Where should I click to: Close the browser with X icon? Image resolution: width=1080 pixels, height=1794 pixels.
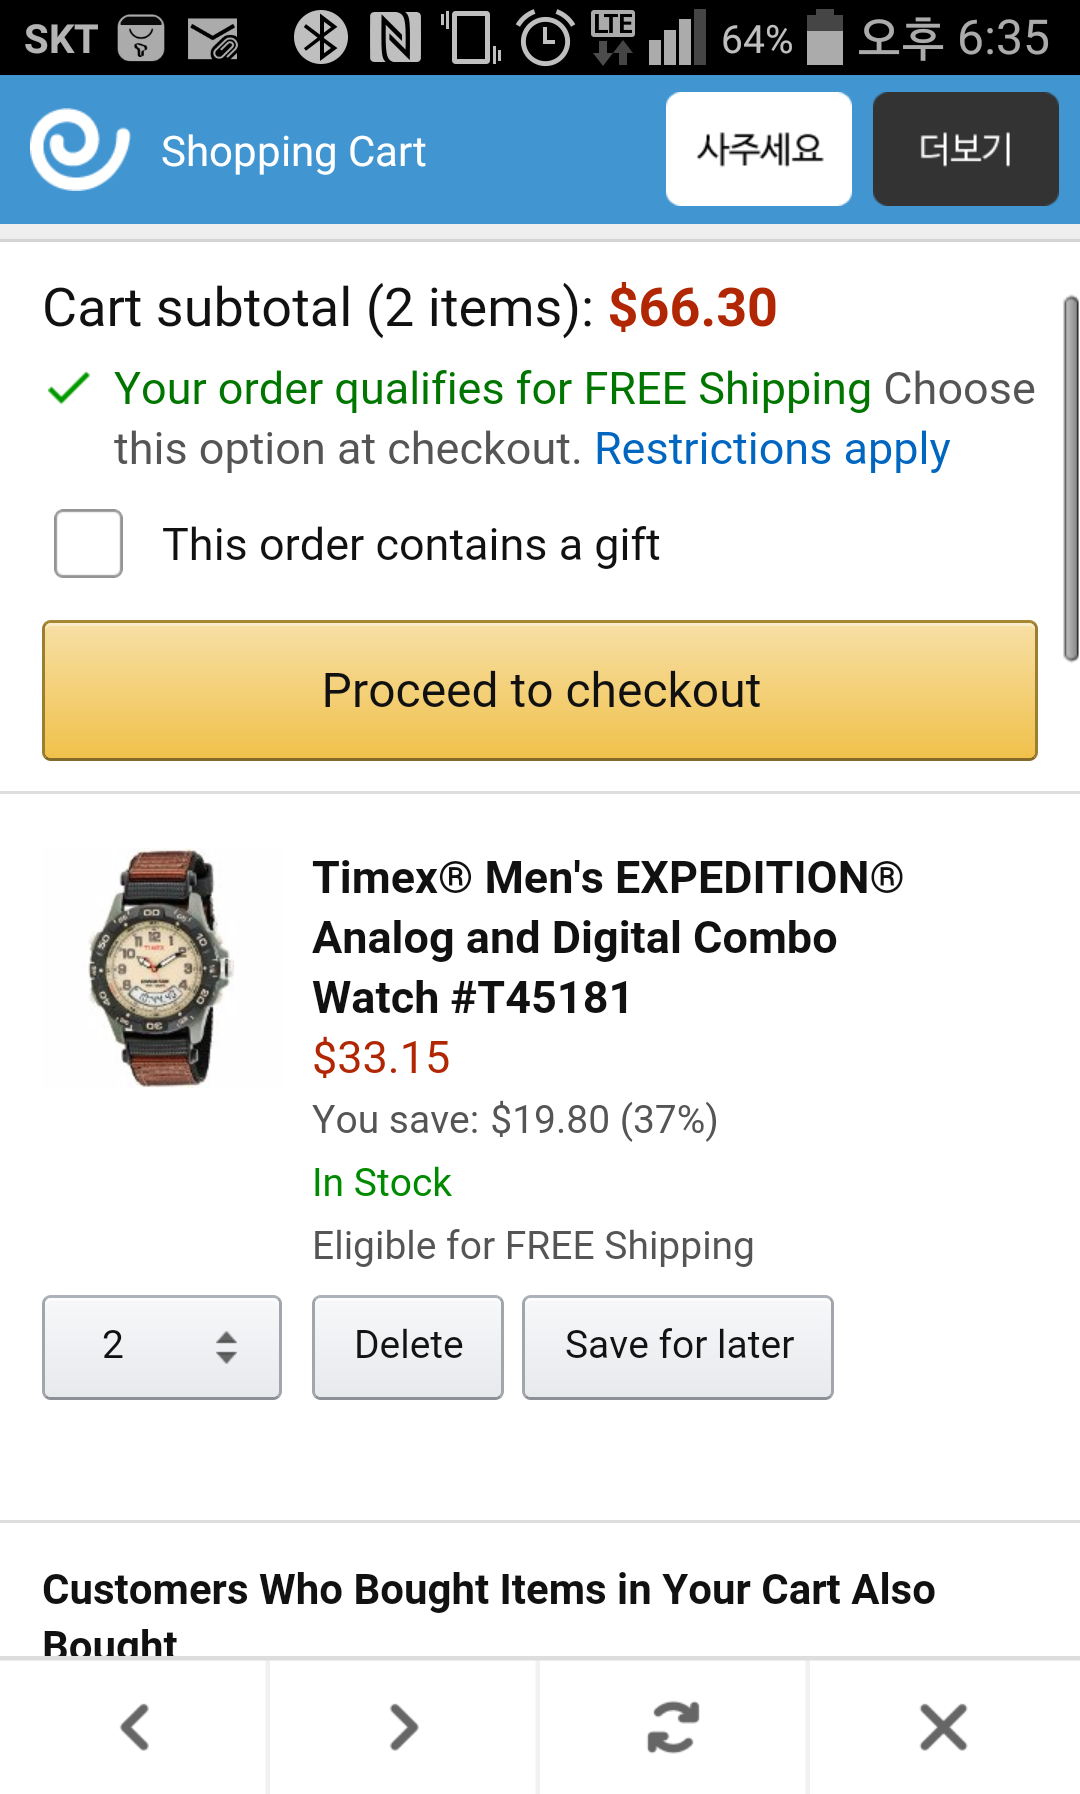coord(943,1727)
